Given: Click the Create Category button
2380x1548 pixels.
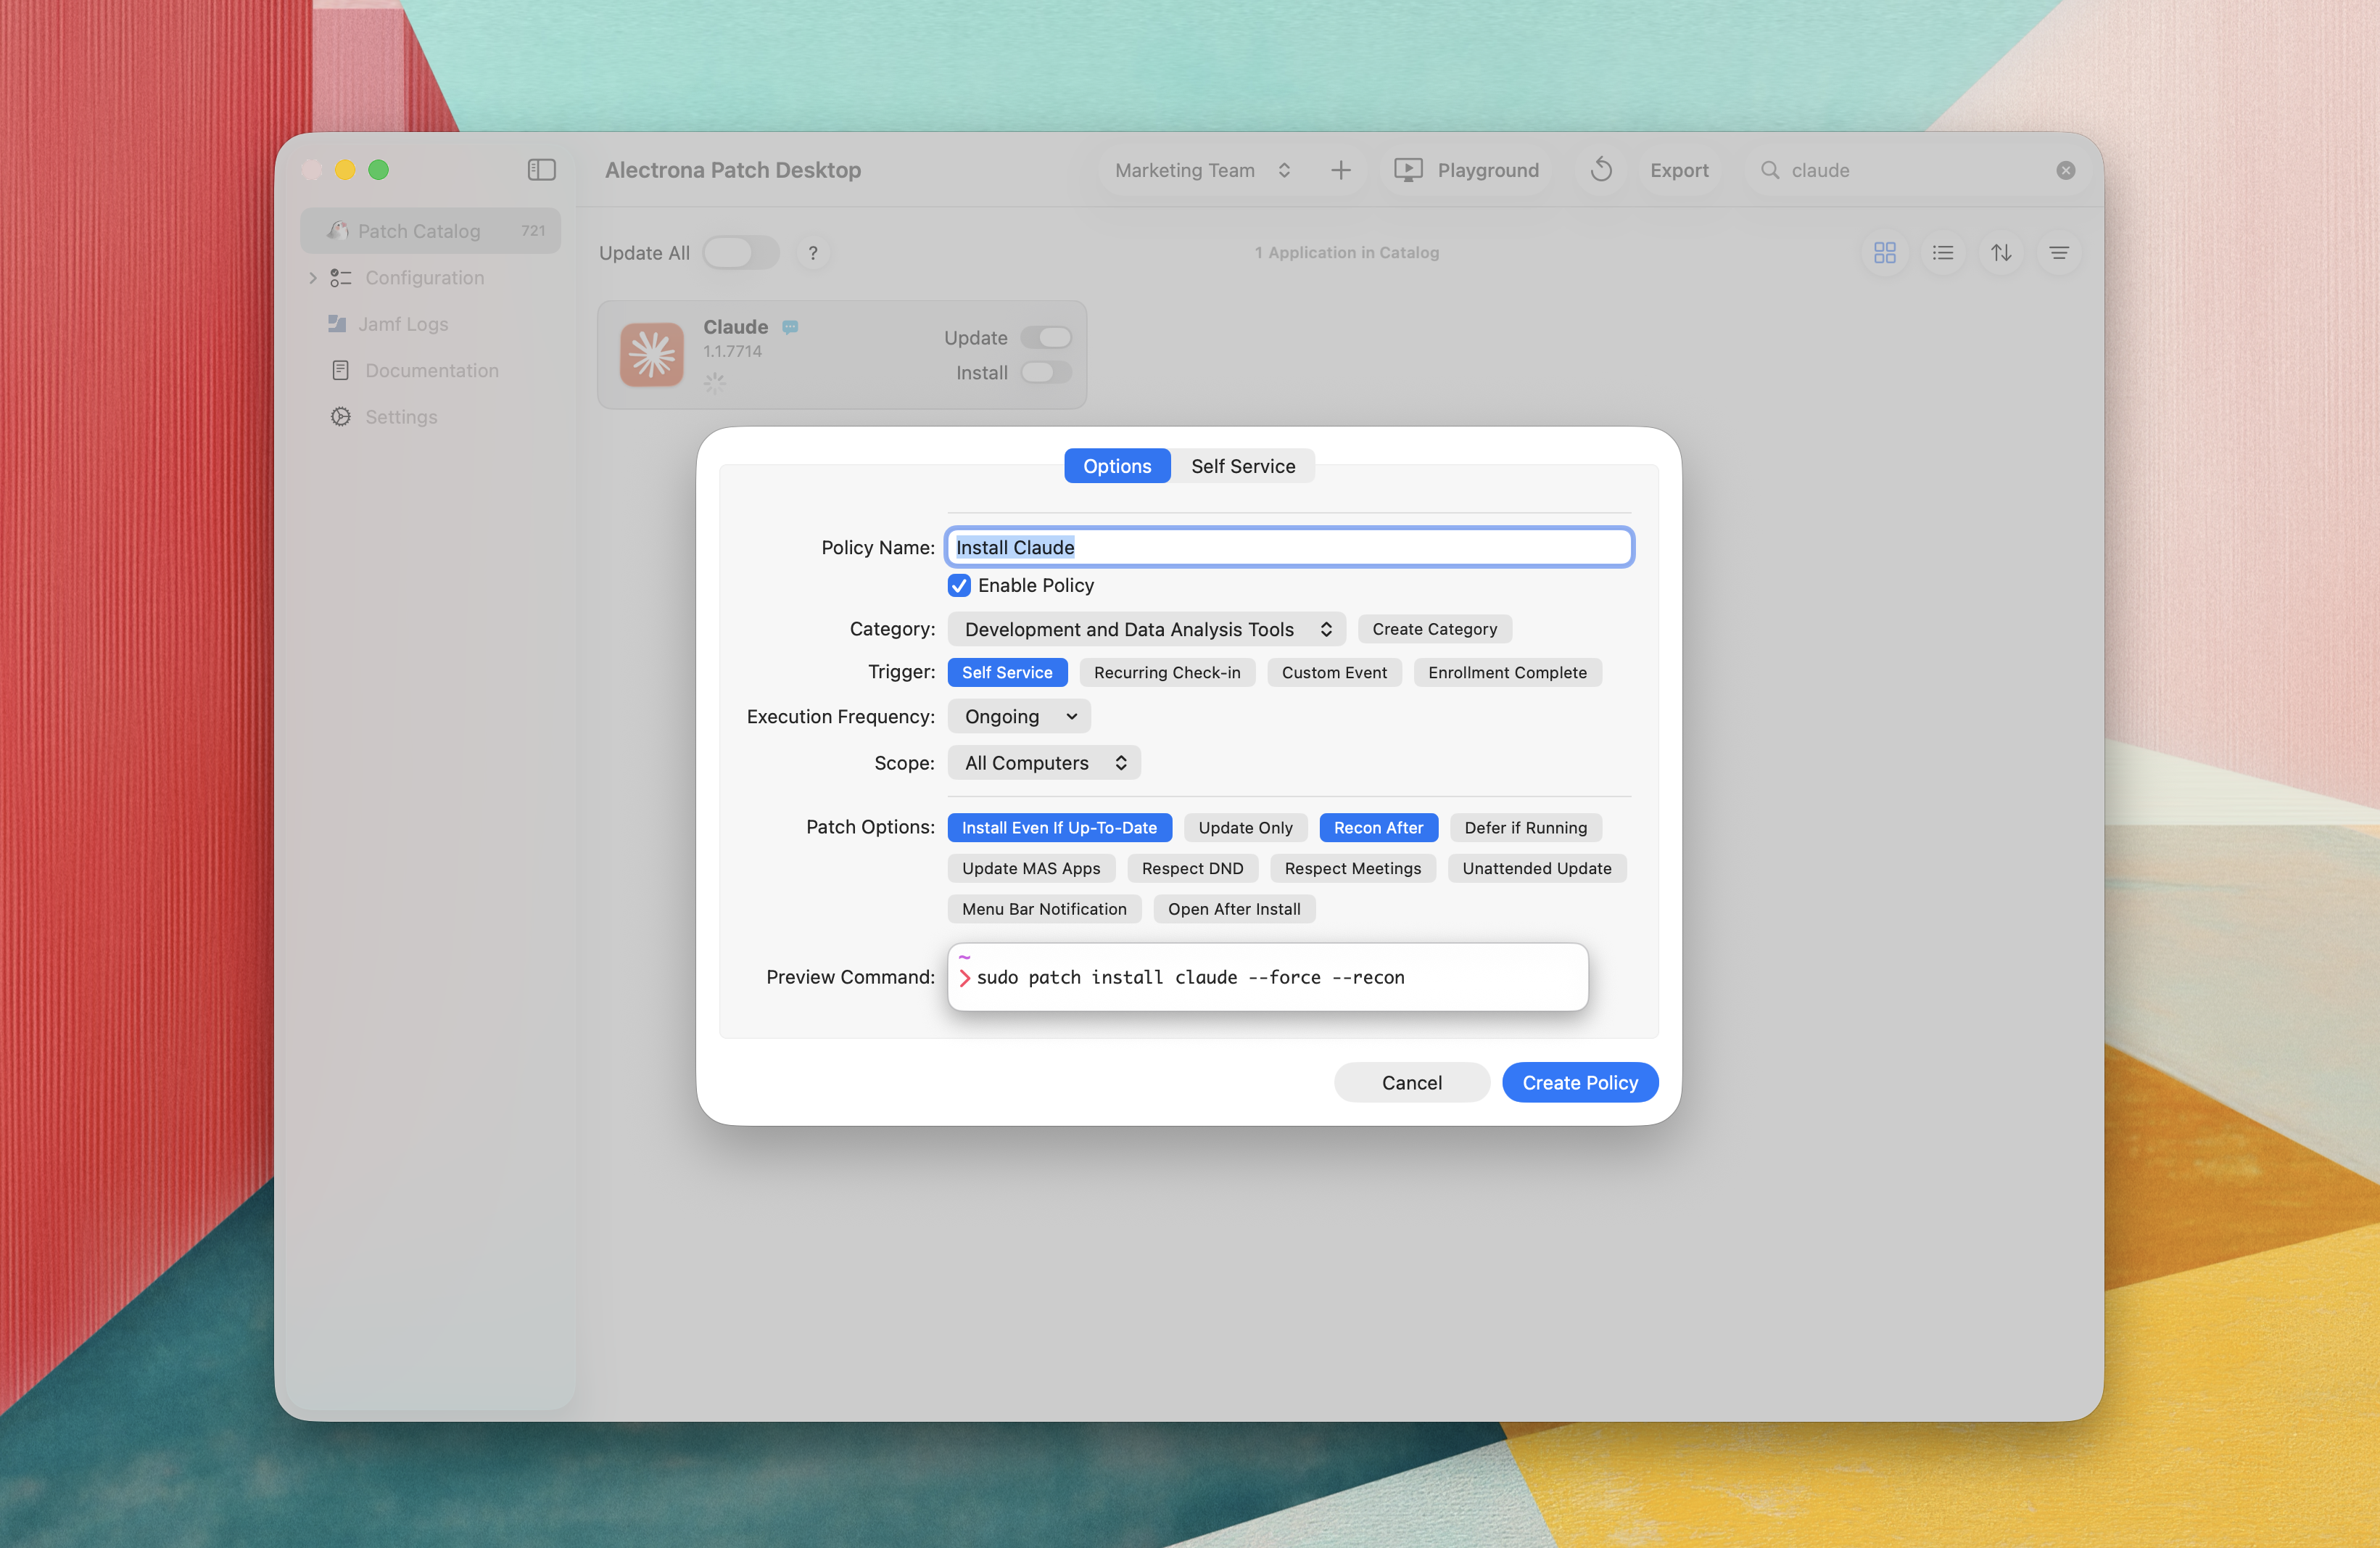Looking at the screenshot, I should pos(1434,628).
